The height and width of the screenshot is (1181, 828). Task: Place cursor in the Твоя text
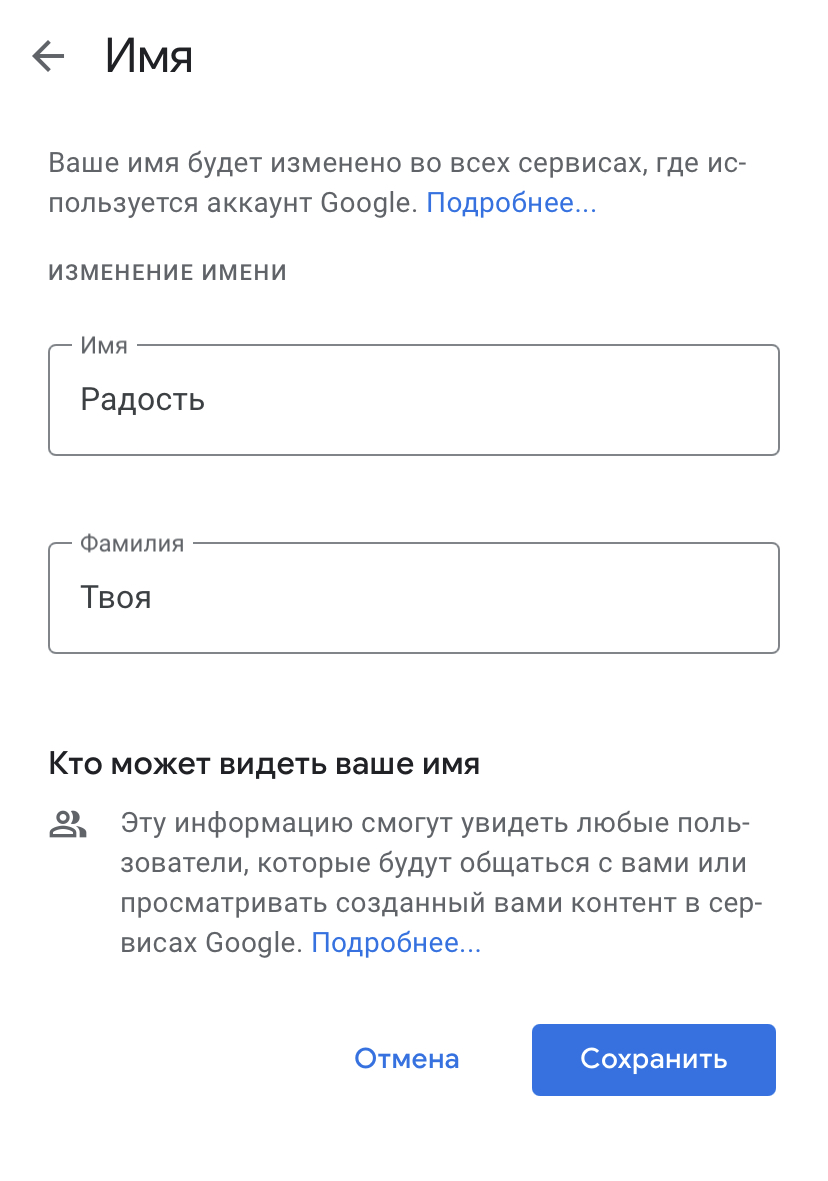point(116,598)
